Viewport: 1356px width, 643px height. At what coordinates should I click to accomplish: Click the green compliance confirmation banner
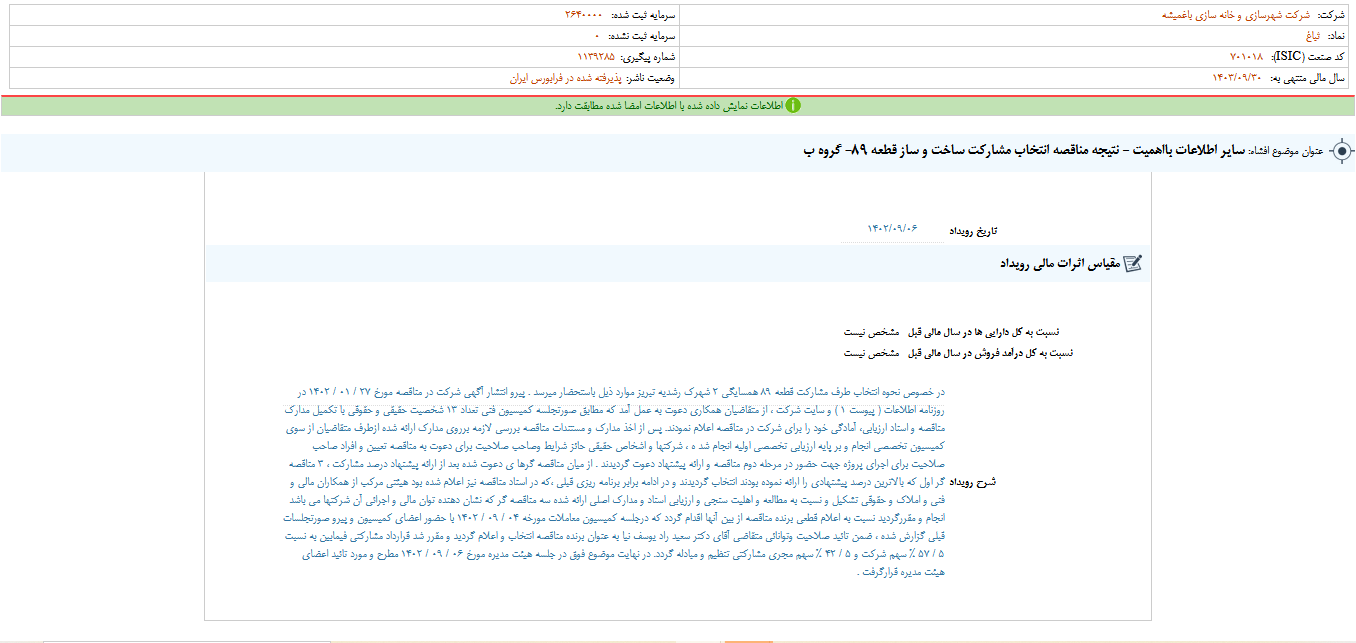pyautogui.click(x=678, y=102)
